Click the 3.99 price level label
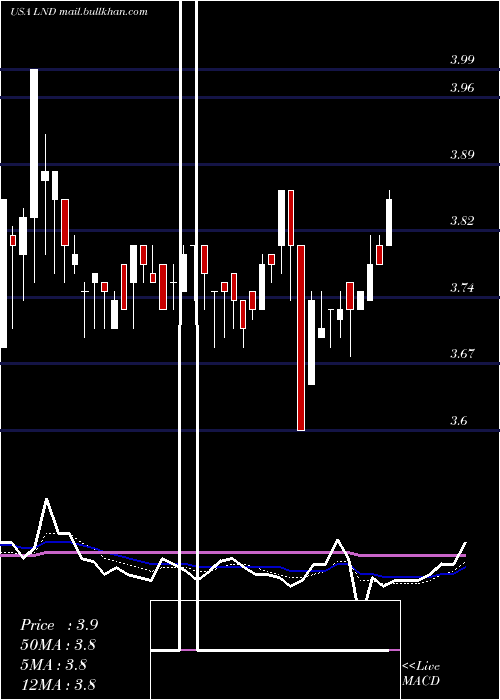 [462, 60]
